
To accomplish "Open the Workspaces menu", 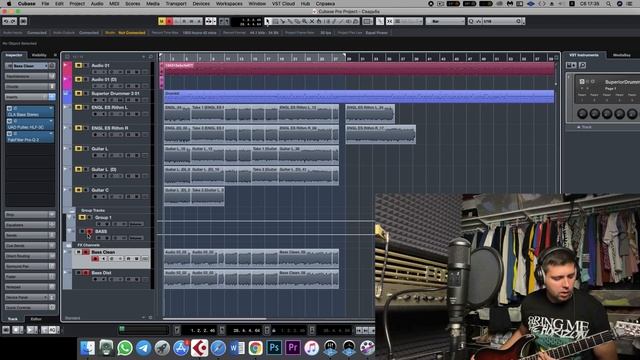I will (229, 4).
